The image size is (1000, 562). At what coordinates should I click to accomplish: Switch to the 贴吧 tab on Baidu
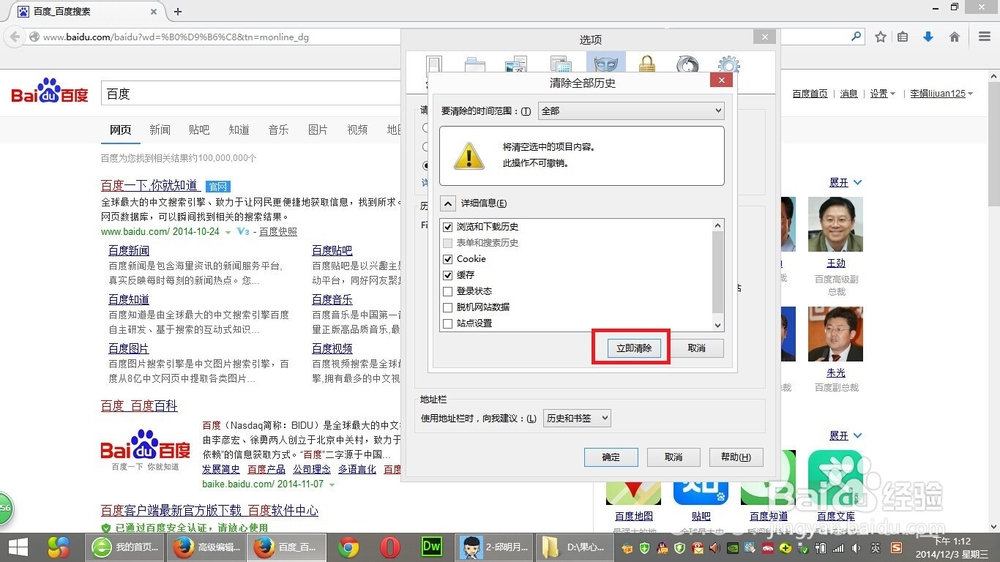tap(199, 130)
